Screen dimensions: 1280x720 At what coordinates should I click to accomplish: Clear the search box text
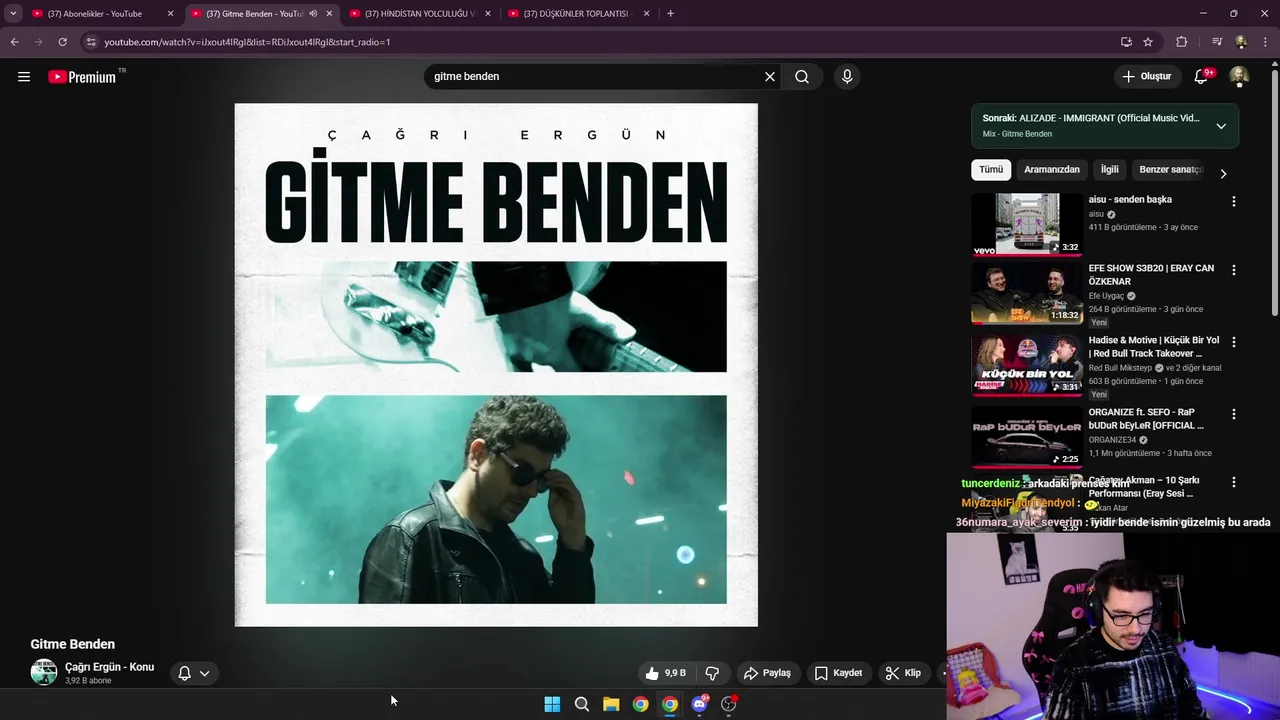[770, 76]
